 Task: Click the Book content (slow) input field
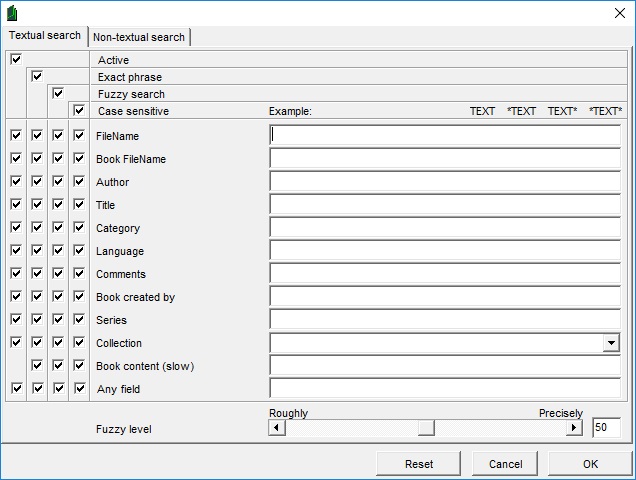click(445, 366)
